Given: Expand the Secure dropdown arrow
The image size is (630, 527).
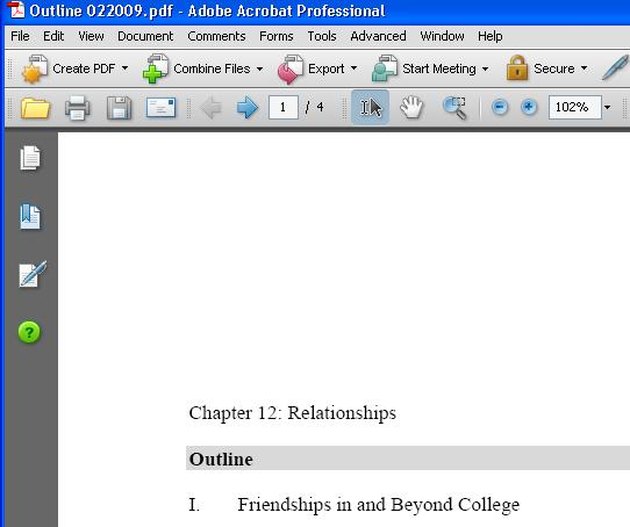Looking at the screenshot, I should click(x=584, y=68).
